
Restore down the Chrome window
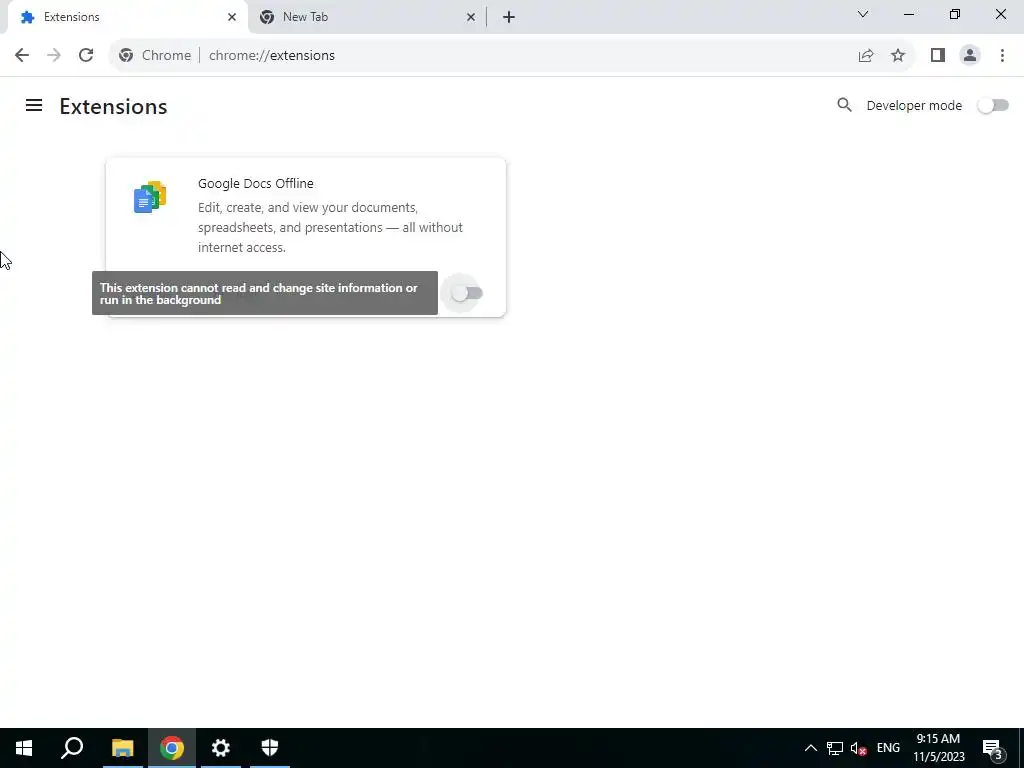click(x=955, y=14)
